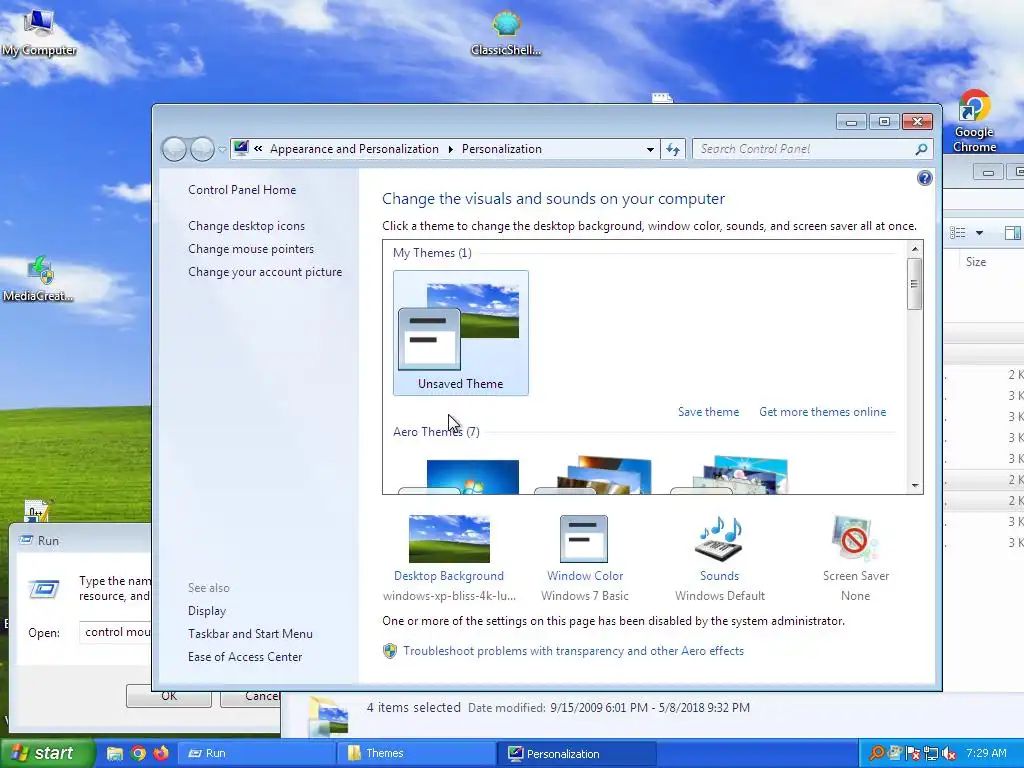Open Display under See also
Viewport: 1024px width, 768px height.
pyautogui.click(x=206, y=611)
